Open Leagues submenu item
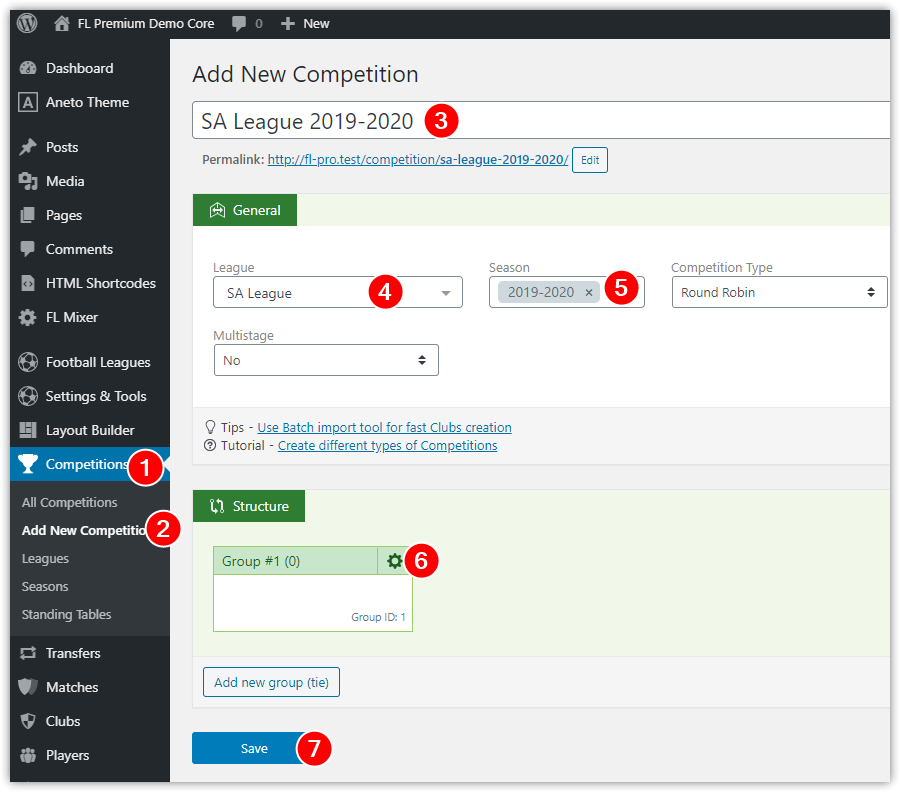Image resolution: width=900 pixels, height=792 pixels. (45, 558)
